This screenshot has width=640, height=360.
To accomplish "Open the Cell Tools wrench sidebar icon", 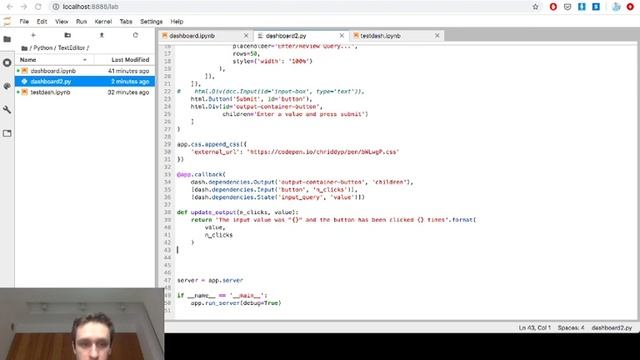I will 7,109.
